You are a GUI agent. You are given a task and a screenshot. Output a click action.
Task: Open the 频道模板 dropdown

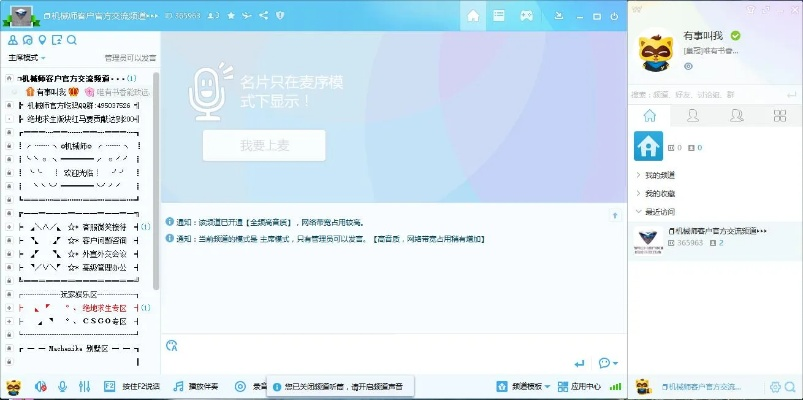pos(523,386)
